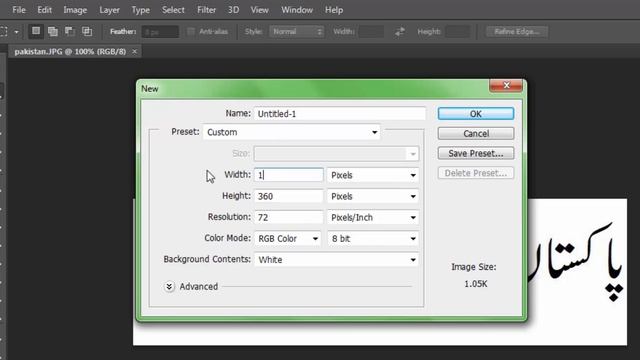Expand the Advanced section chevron
Screen dimensions: 640x360
tap(169, 287)
